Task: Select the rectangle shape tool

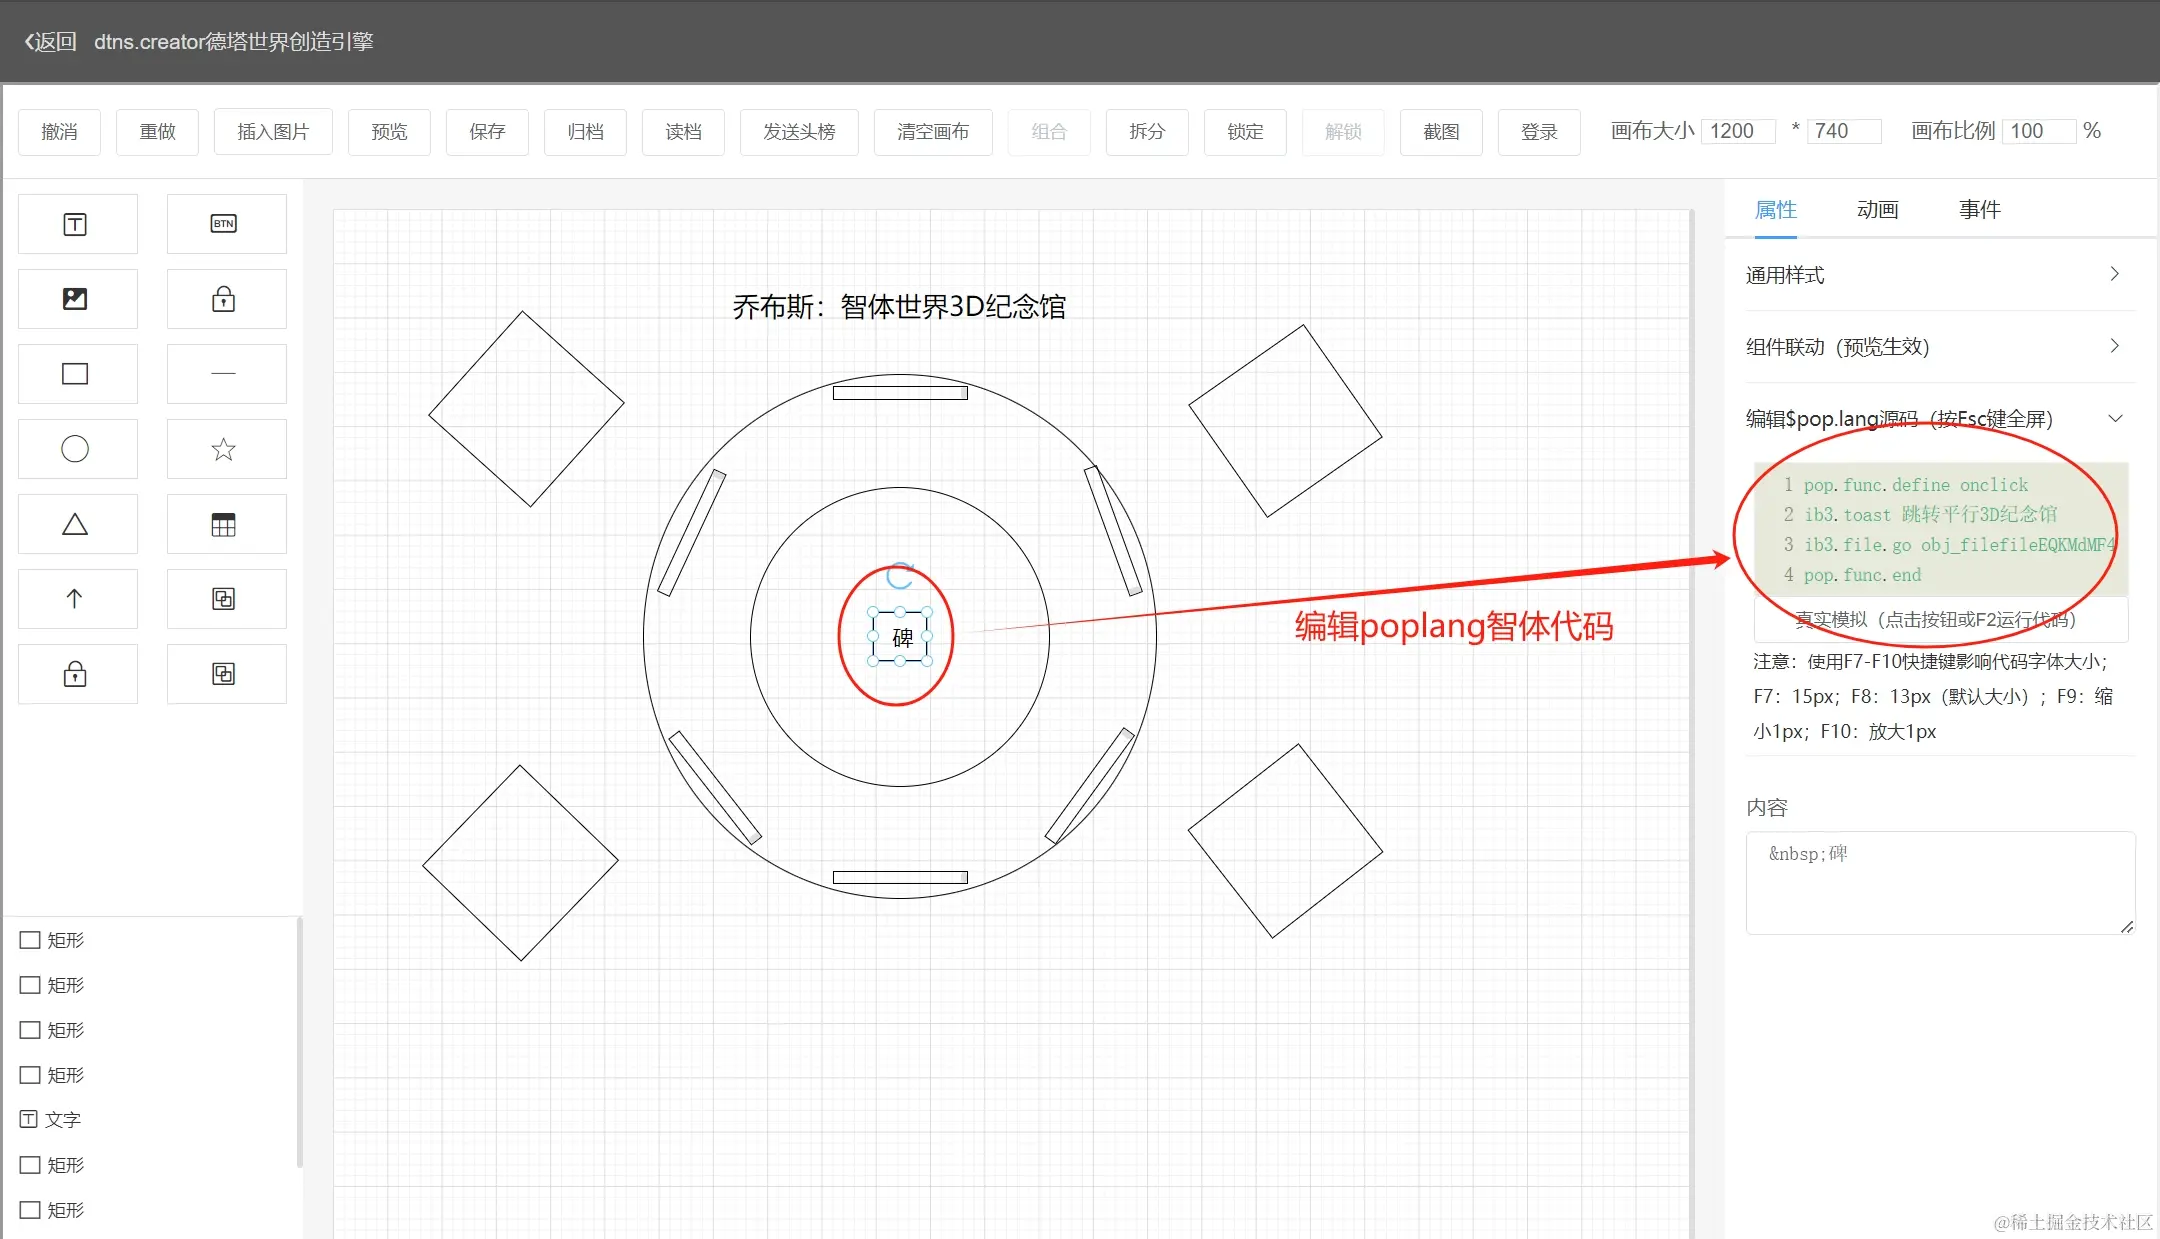Action: point(76,374)
